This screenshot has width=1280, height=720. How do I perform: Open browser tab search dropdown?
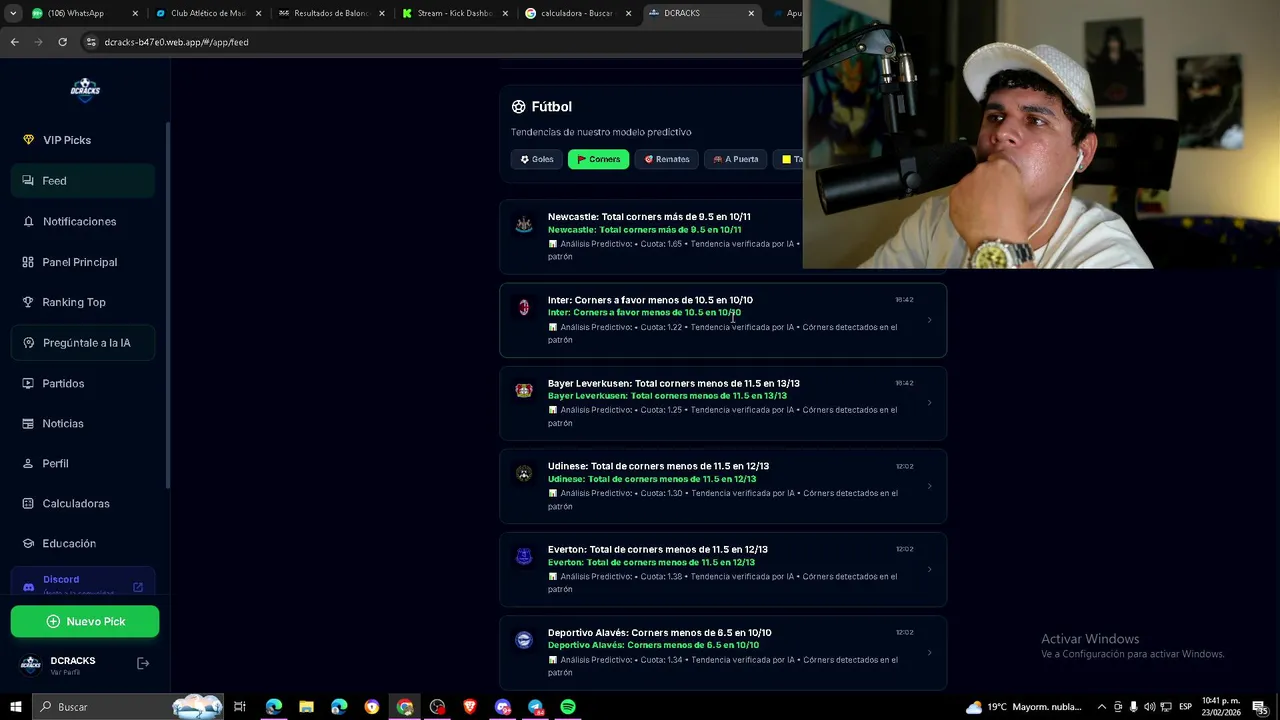click(13, 13)
